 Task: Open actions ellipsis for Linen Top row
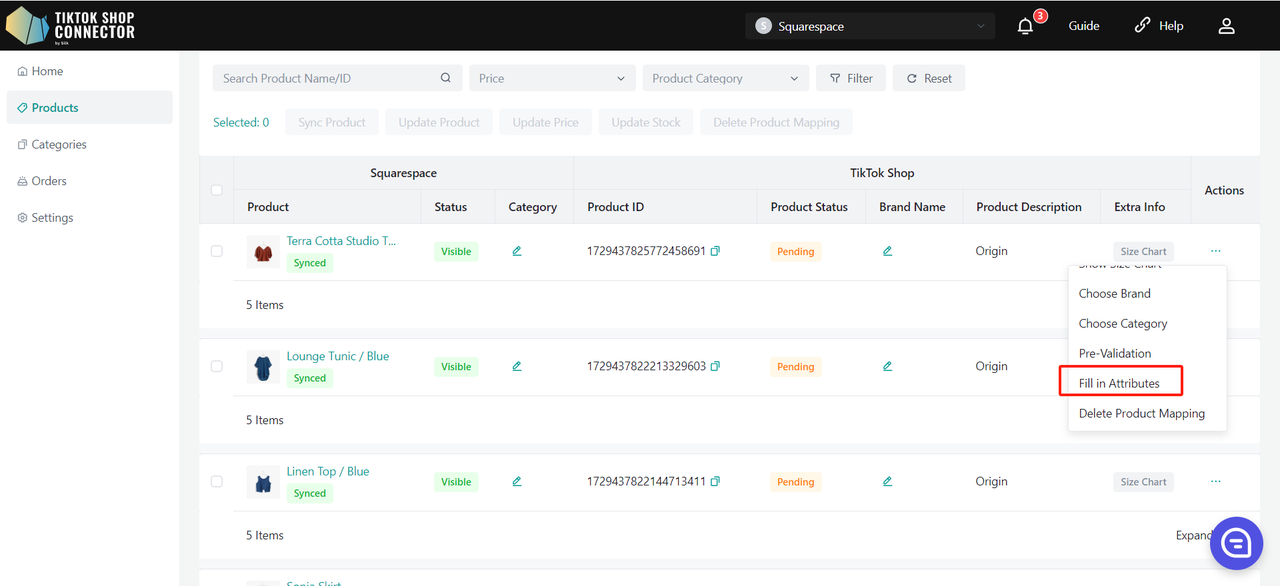pyautogui.click(x=1216, y=481)
